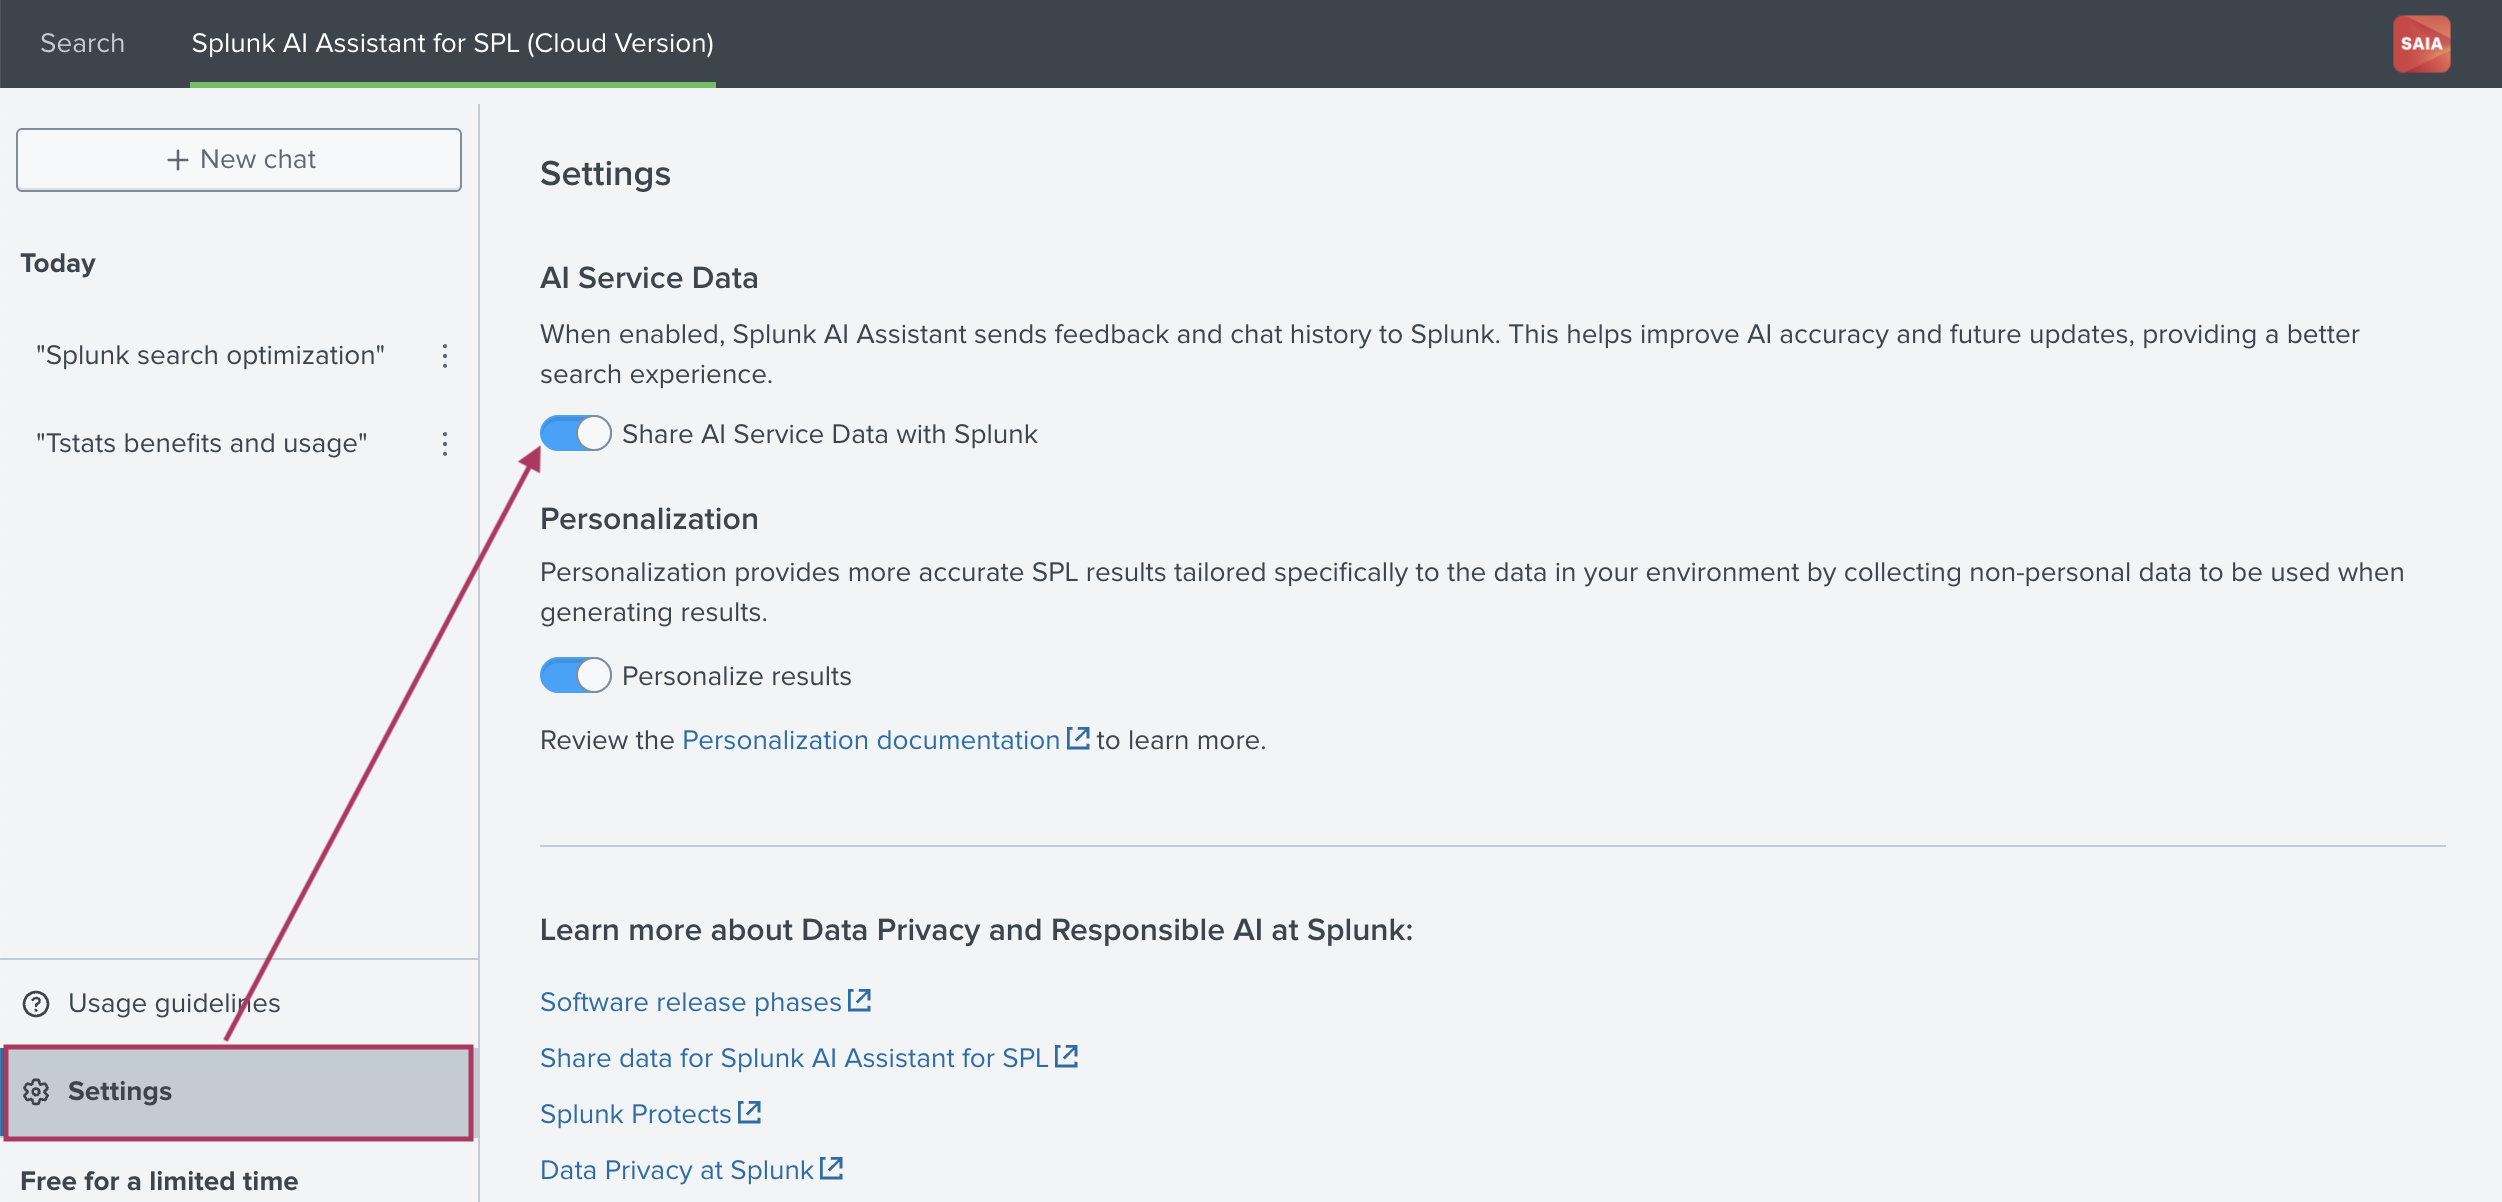This screenshot has height=1202, width=2502.
Task: Click the "Today" section heading
Action: (x=58, y=263)
